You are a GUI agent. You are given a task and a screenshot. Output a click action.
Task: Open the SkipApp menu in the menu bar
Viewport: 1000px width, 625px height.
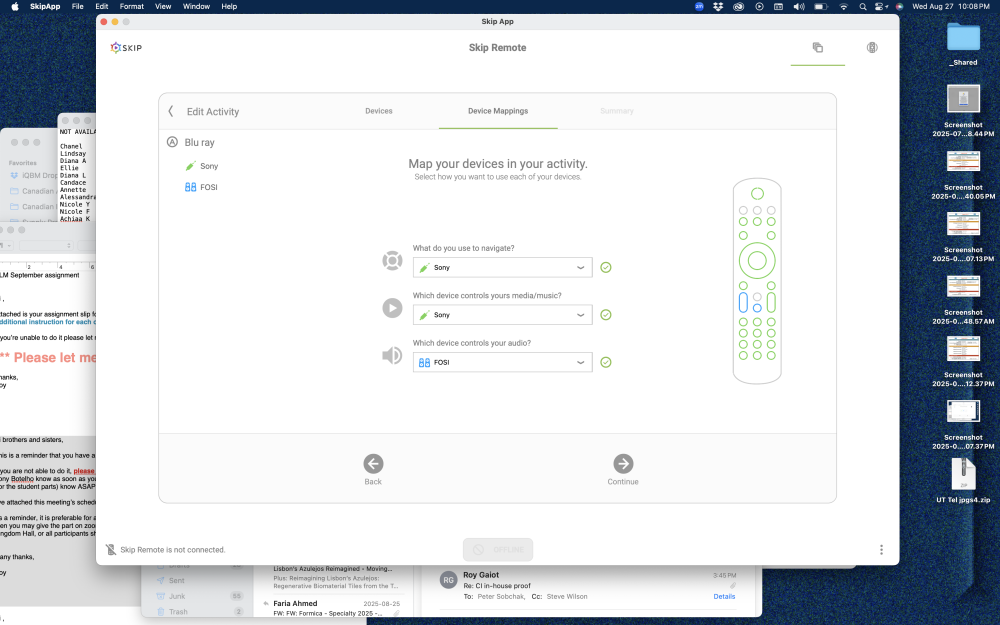[x=45, y=6]
